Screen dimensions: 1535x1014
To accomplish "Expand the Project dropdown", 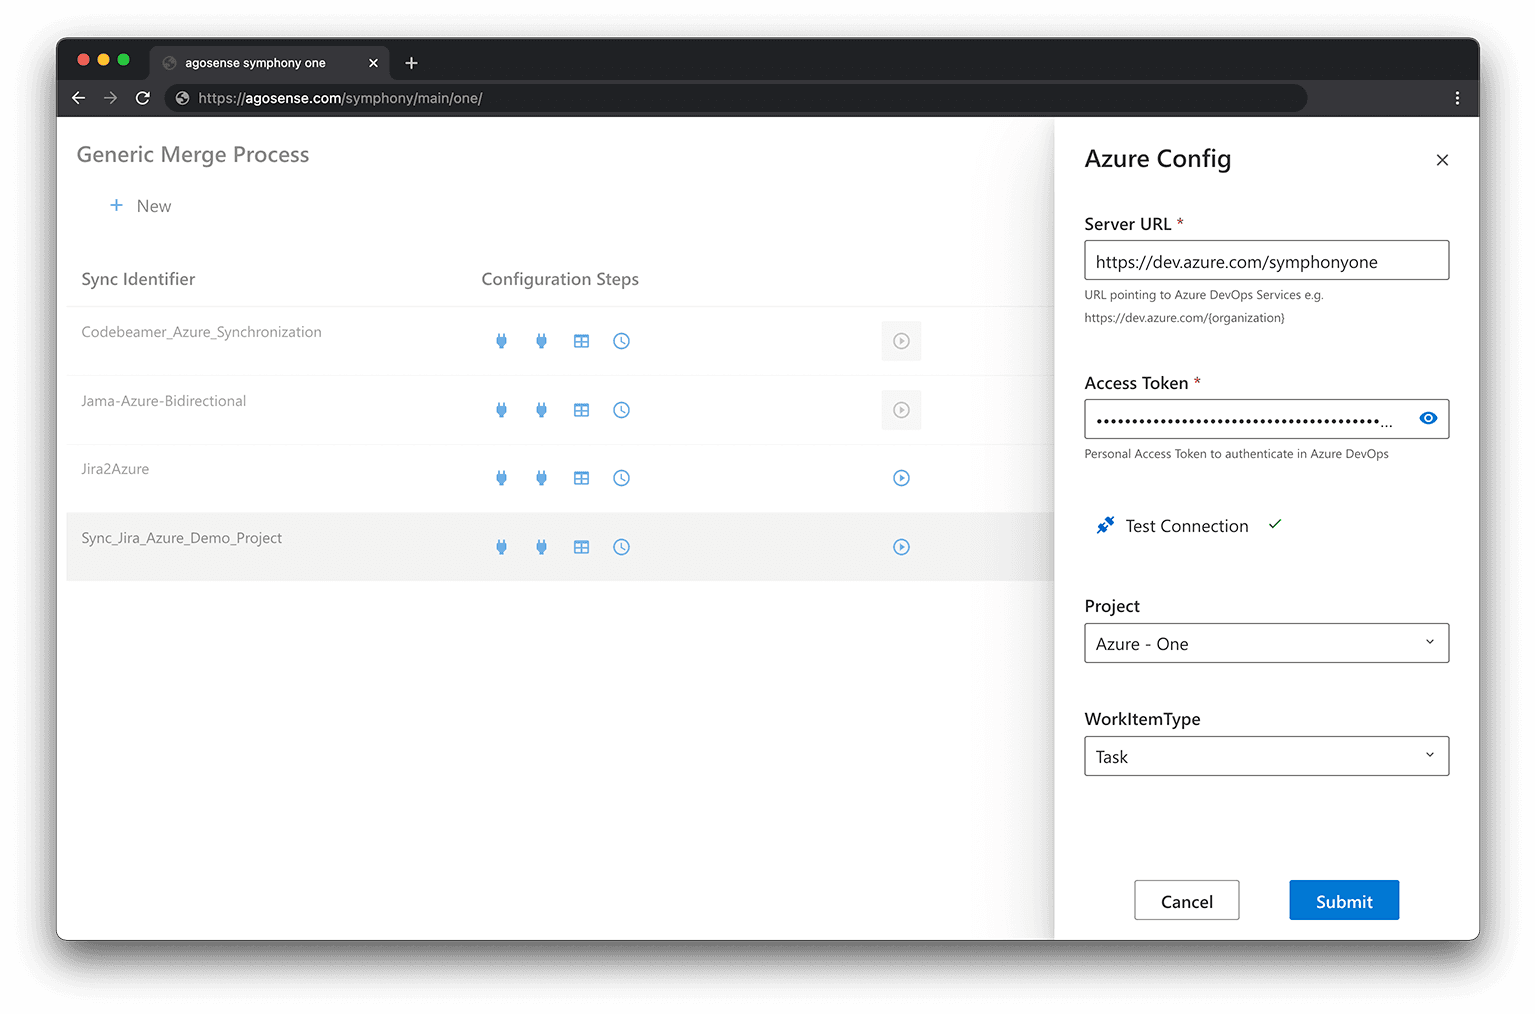I will coord(1266,643).
